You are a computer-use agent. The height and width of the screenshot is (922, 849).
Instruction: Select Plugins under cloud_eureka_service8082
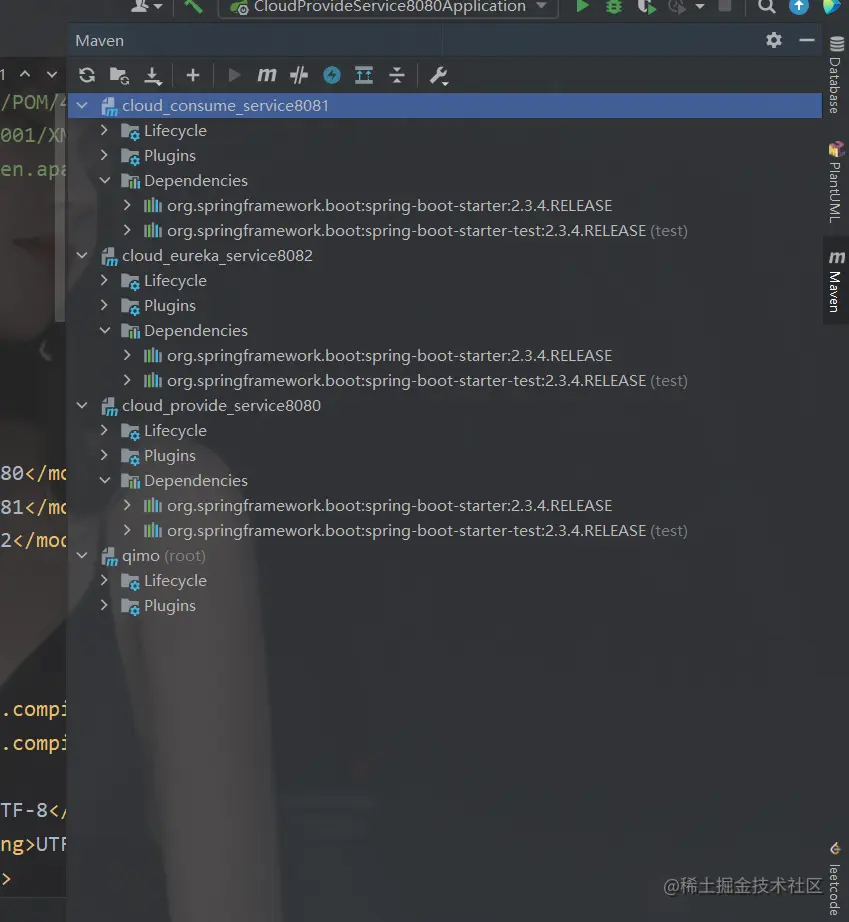[x=444, y=306]
